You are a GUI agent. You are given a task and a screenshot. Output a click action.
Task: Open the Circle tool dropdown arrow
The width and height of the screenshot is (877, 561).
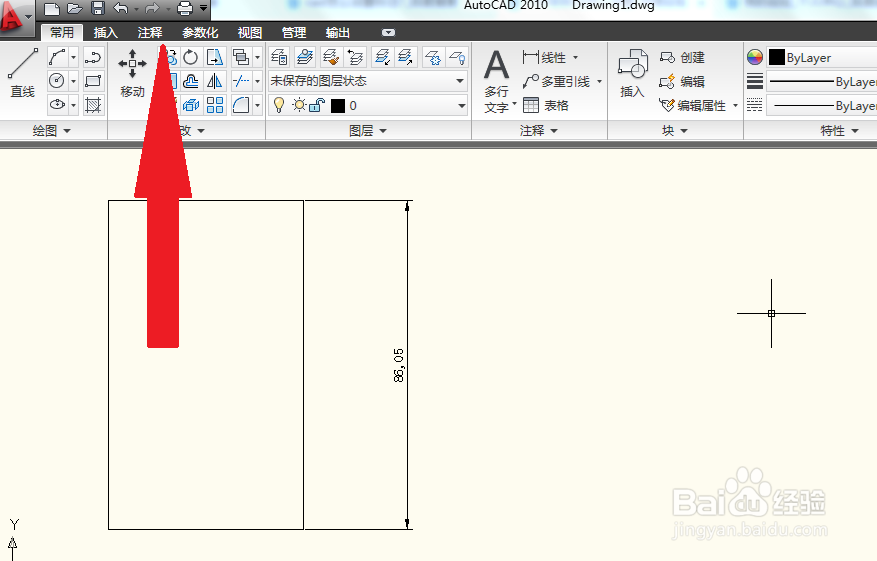(73, 81)
